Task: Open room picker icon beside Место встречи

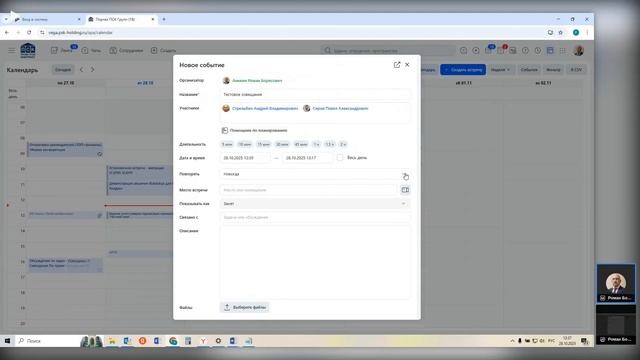Action: pos(405,190)
